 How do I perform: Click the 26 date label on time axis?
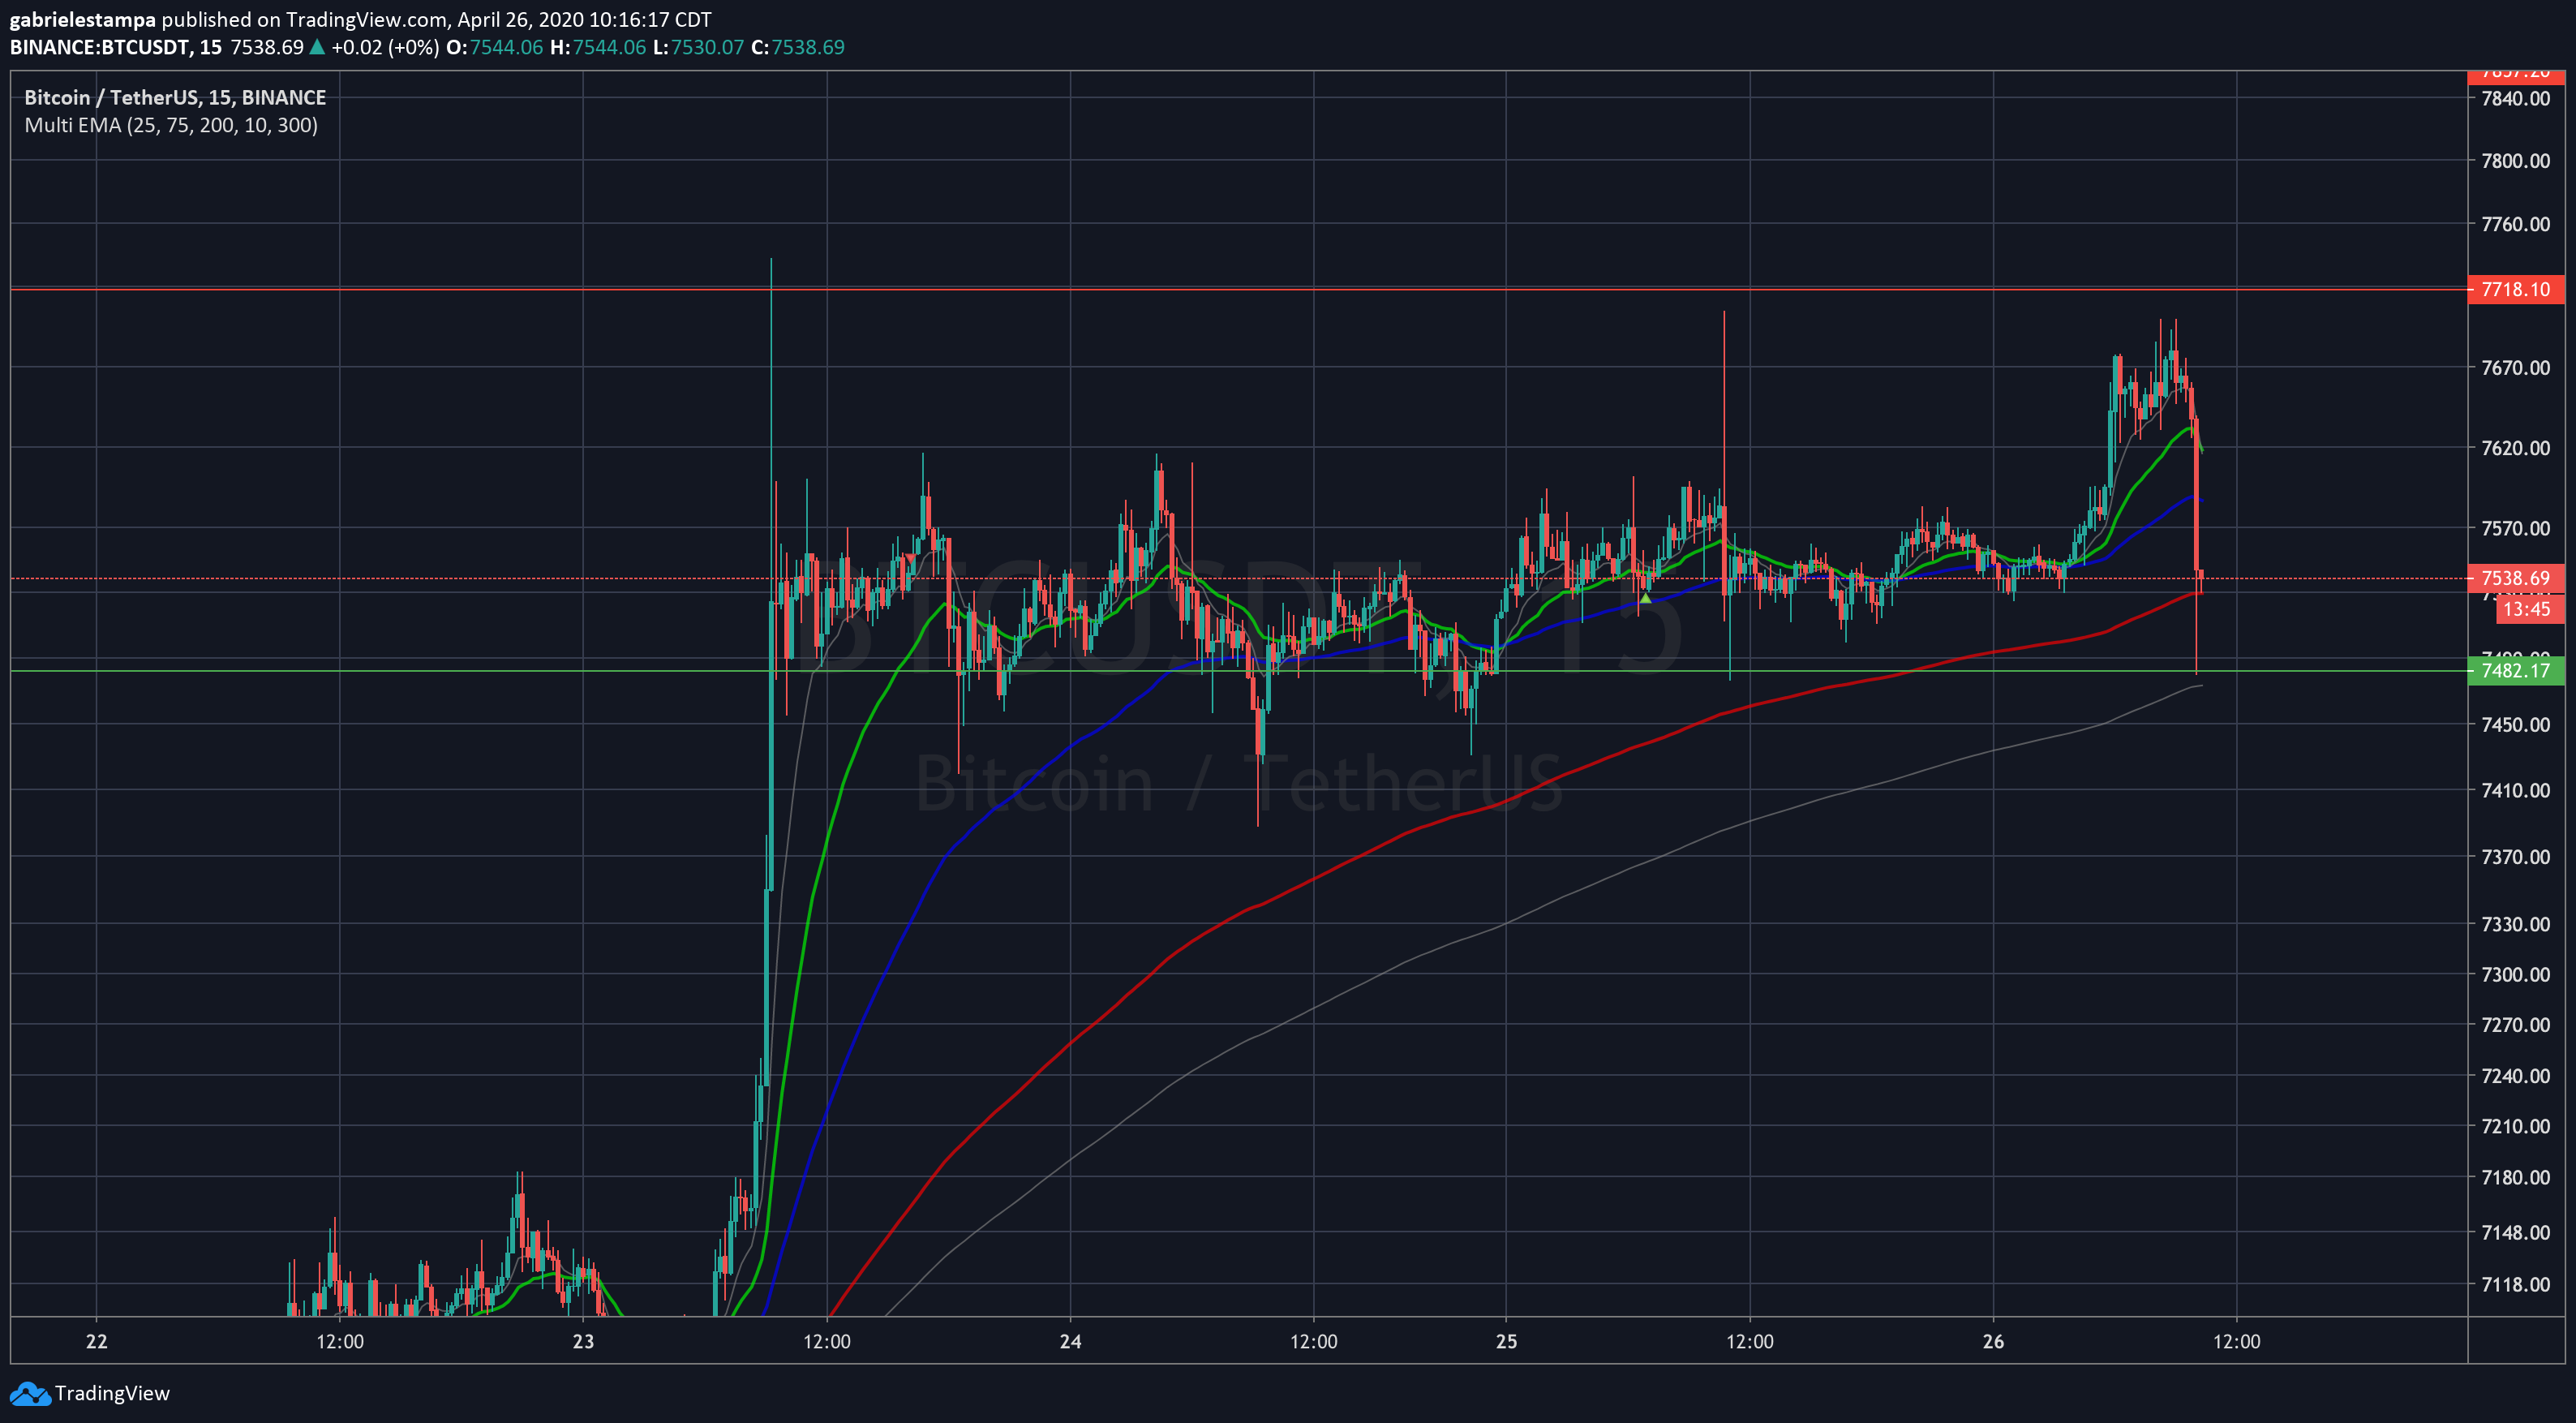click(x=1993, y=1342)
